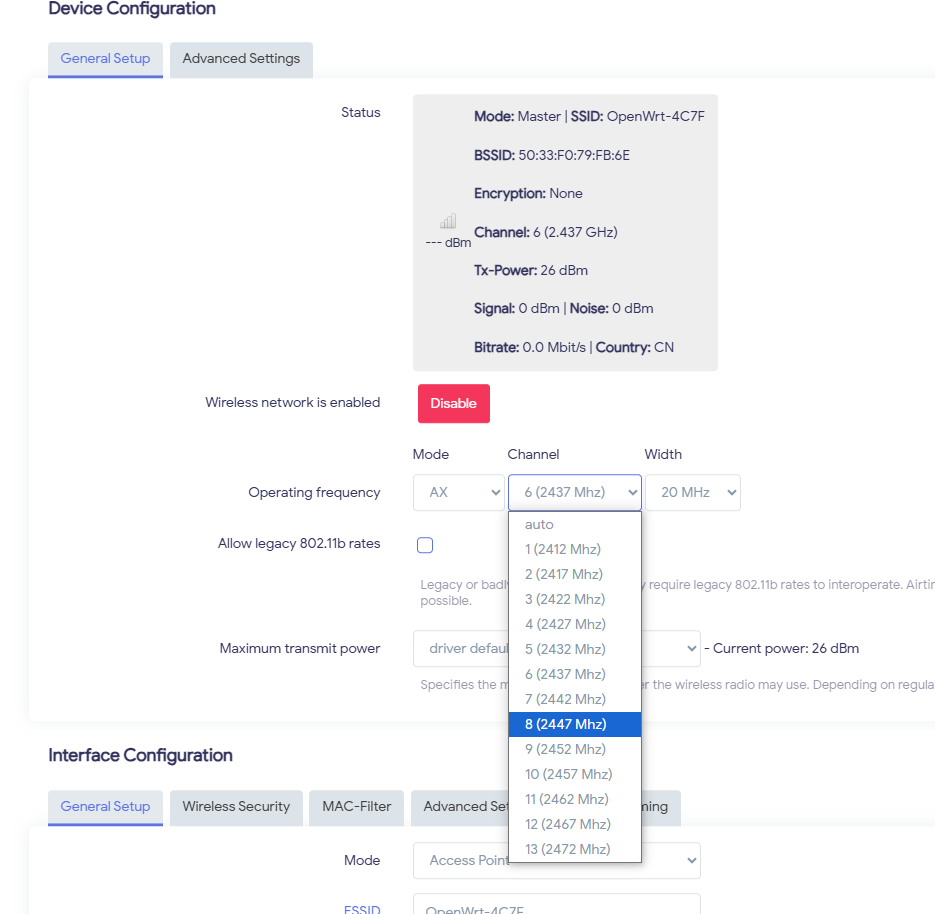Collapse the Channel dropdown showing 6 (2437 Mhz)
Viewport: 935px width, 914px height.
pyautogui.click(x=575, y=492)
